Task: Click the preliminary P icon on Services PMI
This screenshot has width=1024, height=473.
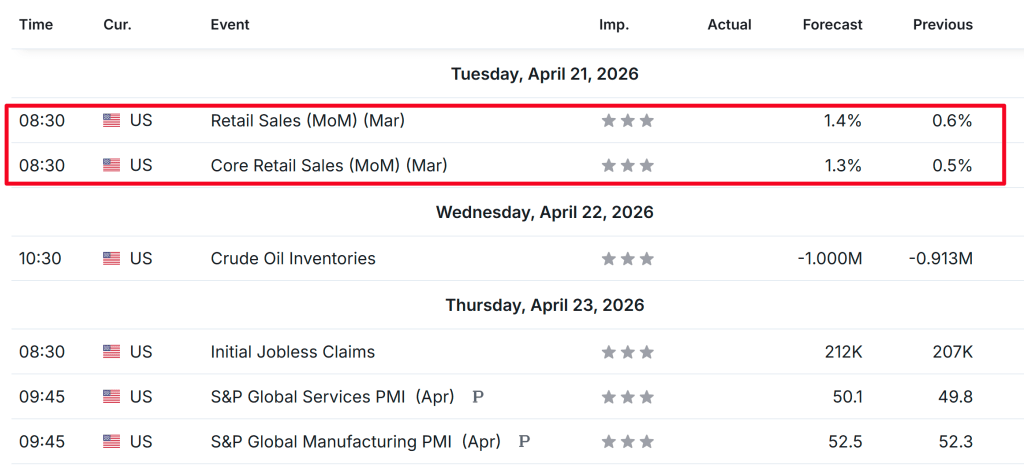Action: (477, 397)
